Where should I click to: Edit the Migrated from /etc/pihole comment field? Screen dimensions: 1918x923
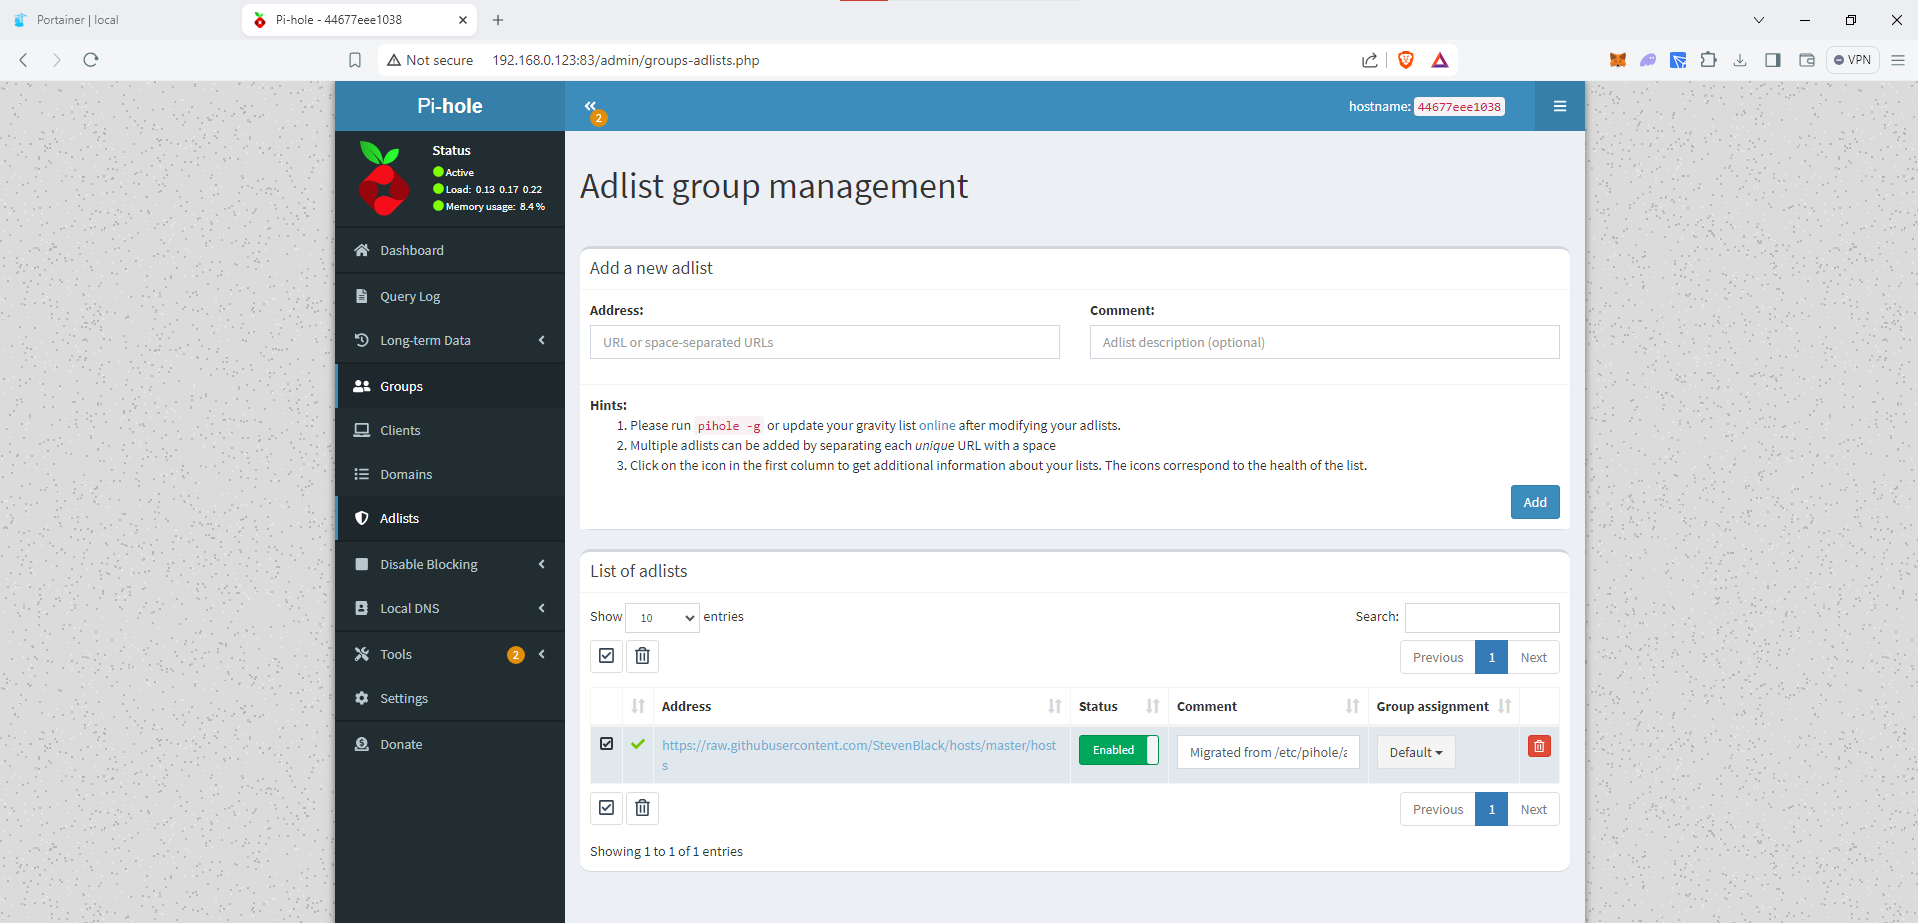(1268, 752)
